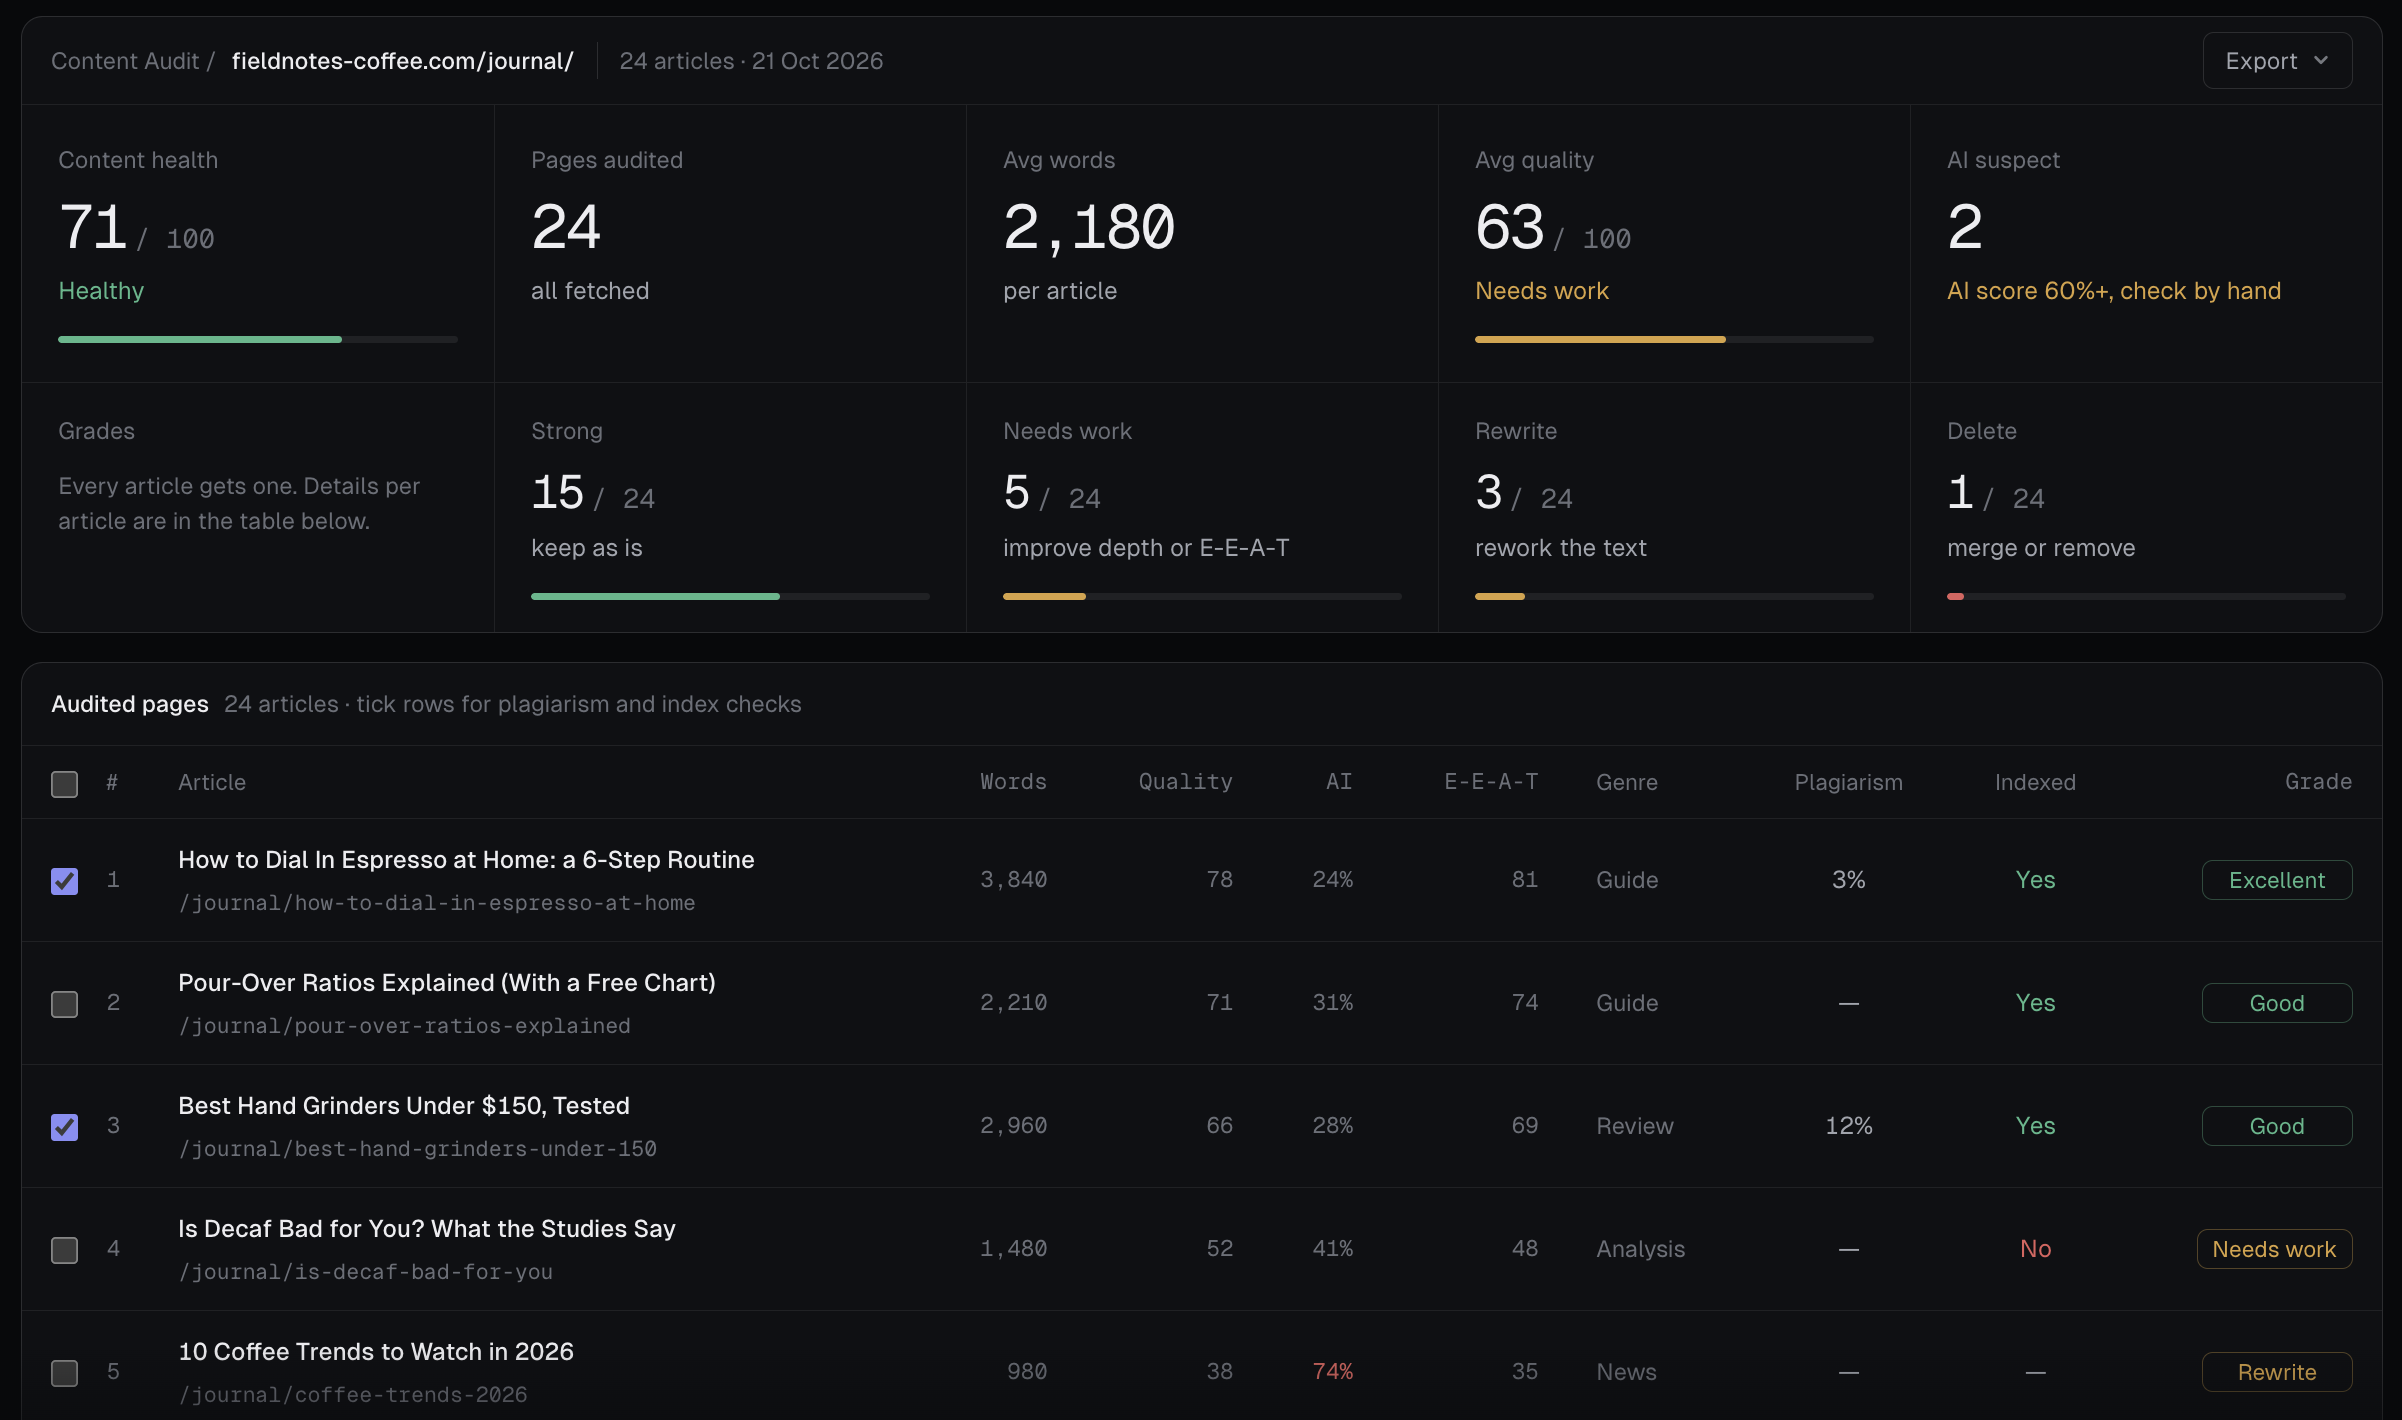Tick the Pour-Over Ratios row checkbox
The image size is (2402, 1420).
[x=65, y=1004]
